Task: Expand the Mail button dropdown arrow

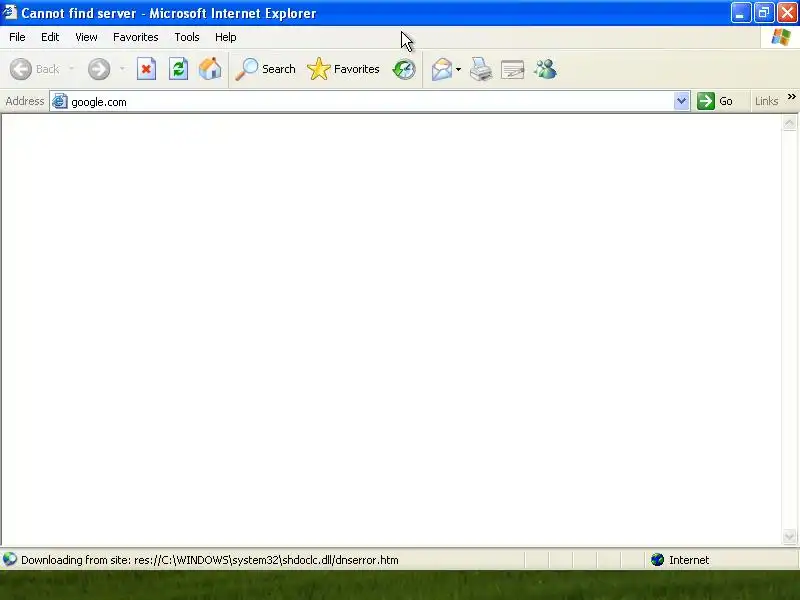Action: tap(458, 69)
